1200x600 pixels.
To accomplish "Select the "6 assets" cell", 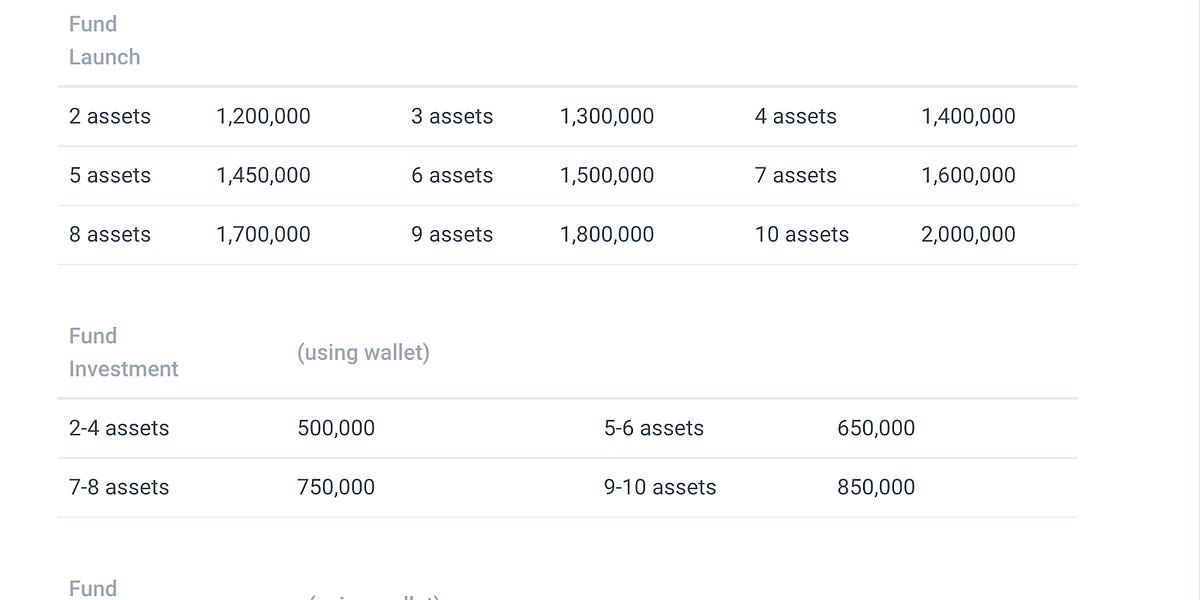I will pos(452,175).
